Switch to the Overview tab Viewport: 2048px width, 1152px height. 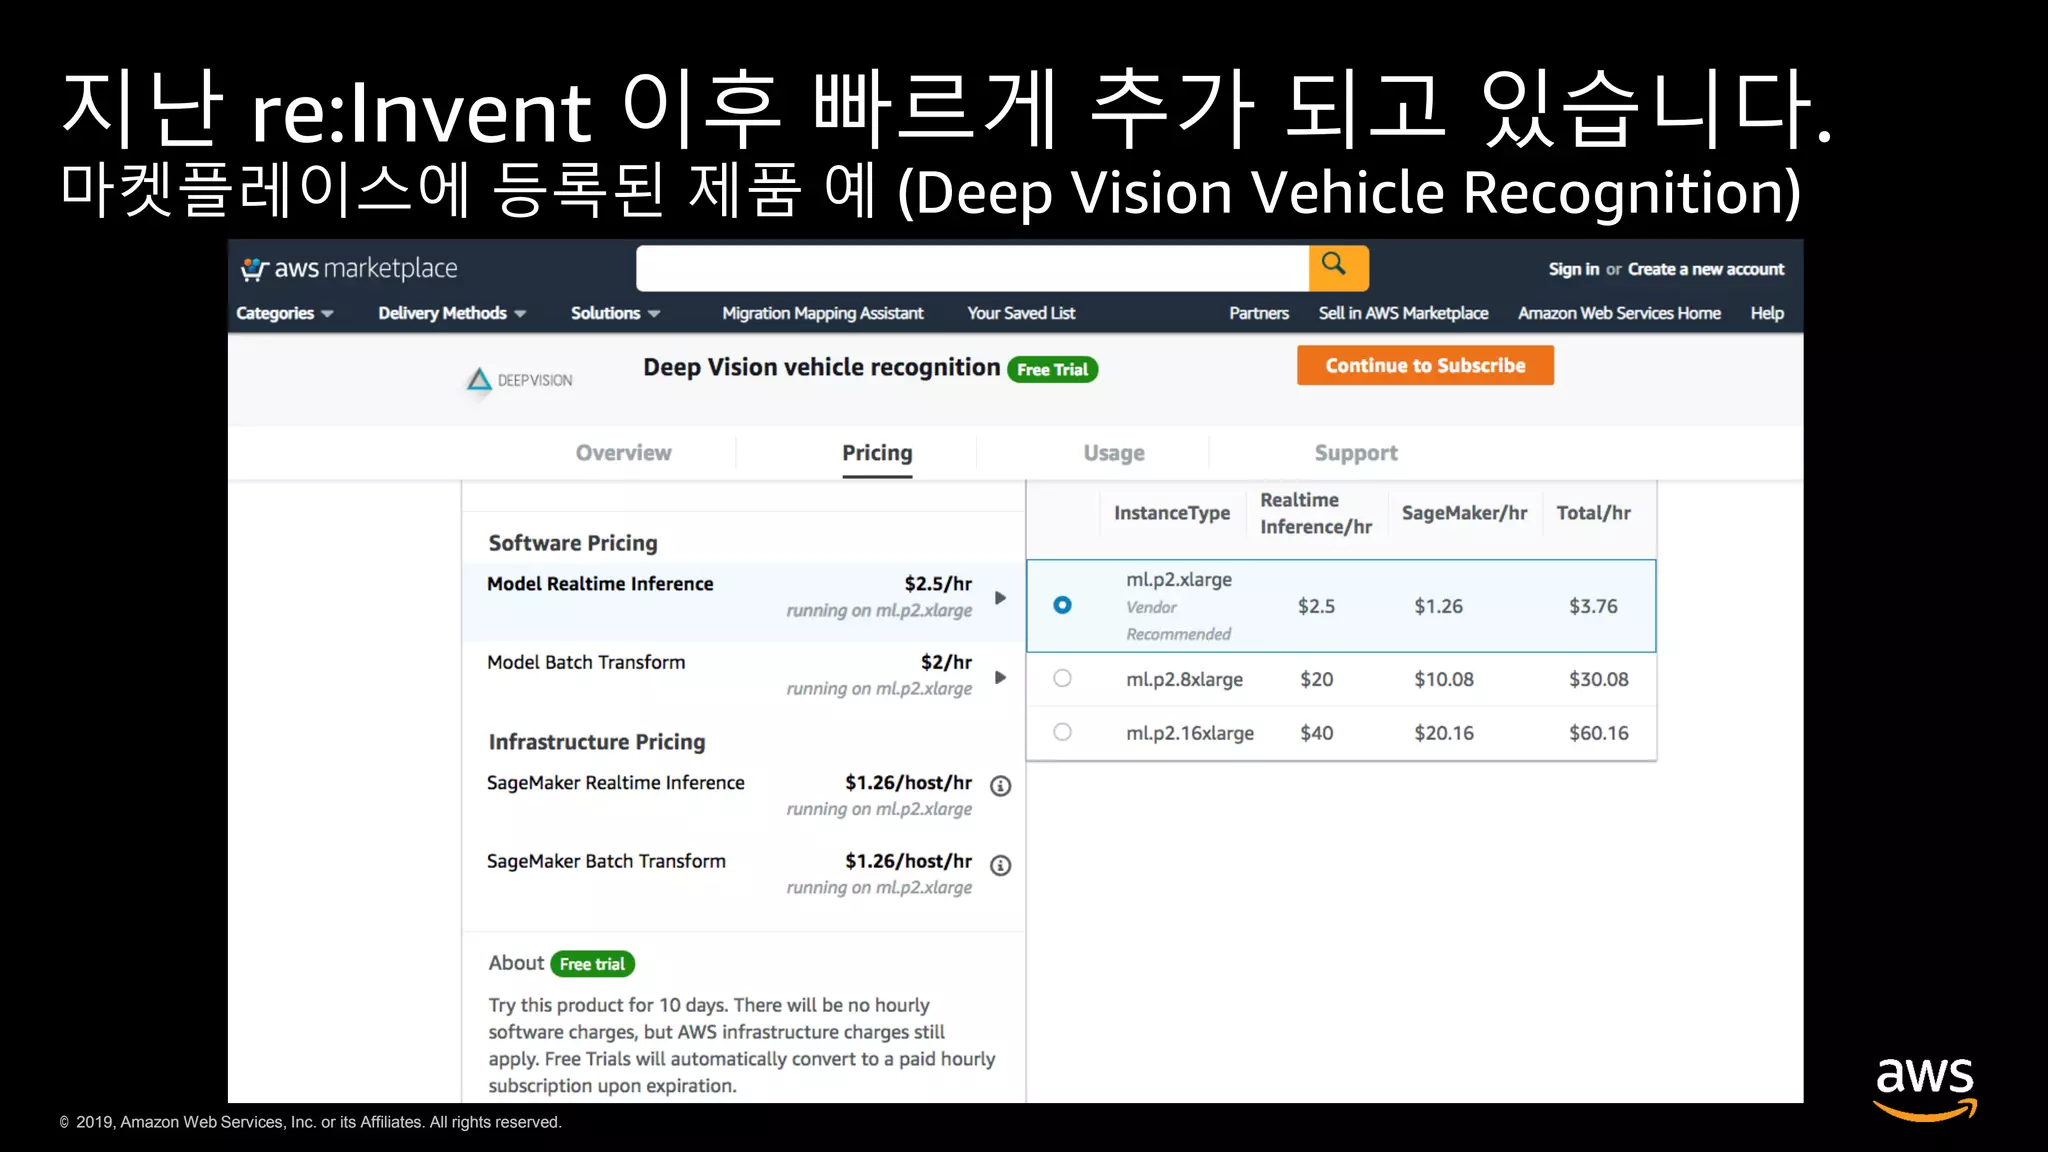click(x=623, y=453)
